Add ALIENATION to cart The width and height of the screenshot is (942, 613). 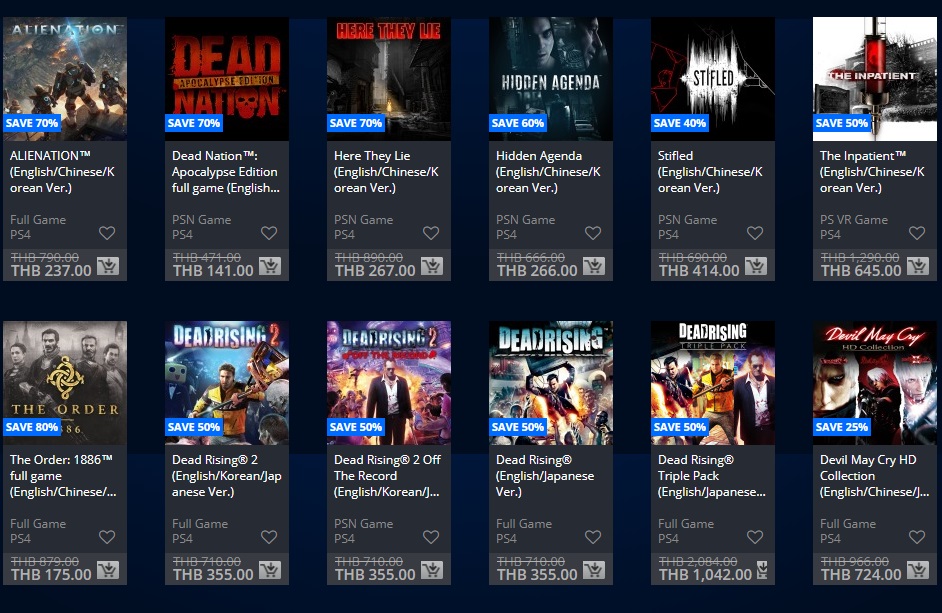point(108,266)
